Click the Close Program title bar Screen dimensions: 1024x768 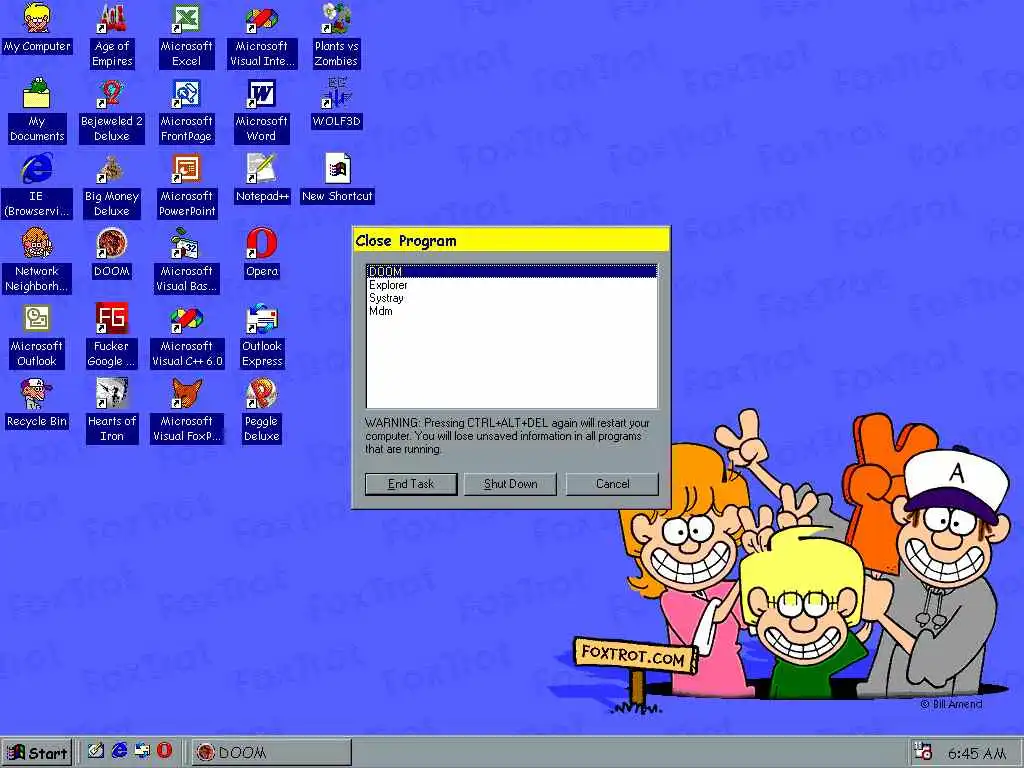click(511, 240)
